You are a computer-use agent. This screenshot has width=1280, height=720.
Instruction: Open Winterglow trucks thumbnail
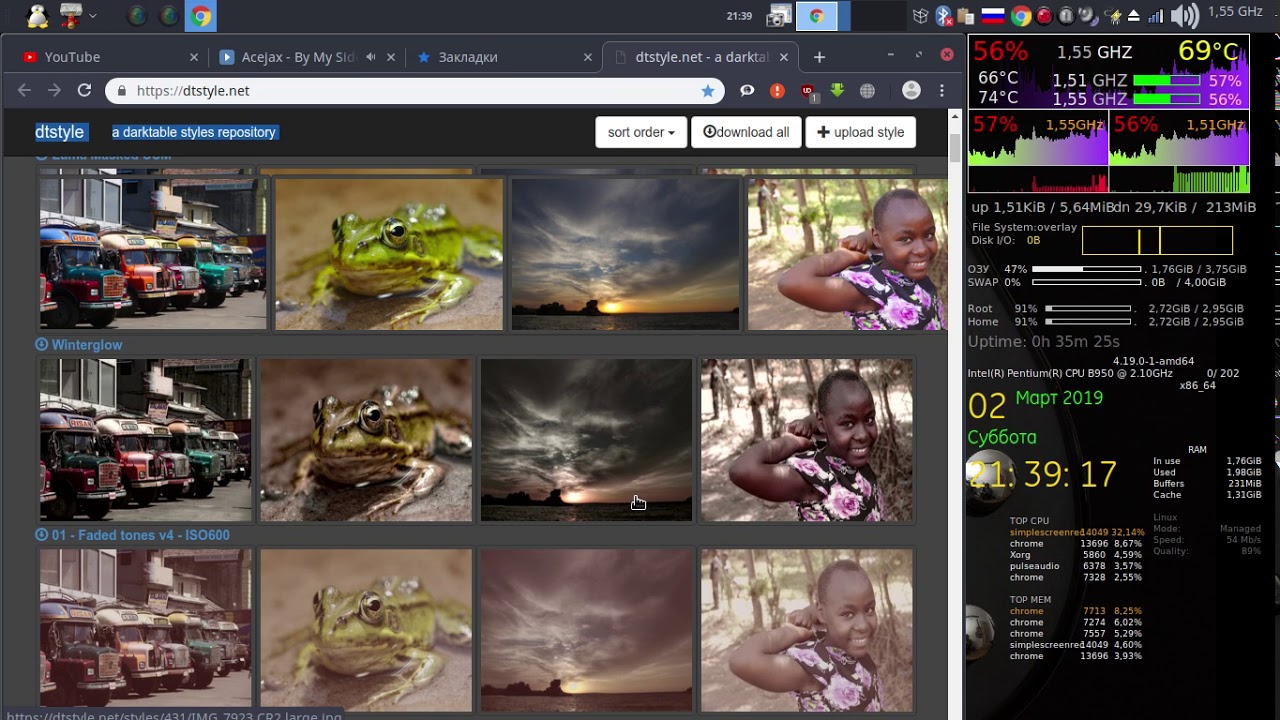[x=146, y=440]
